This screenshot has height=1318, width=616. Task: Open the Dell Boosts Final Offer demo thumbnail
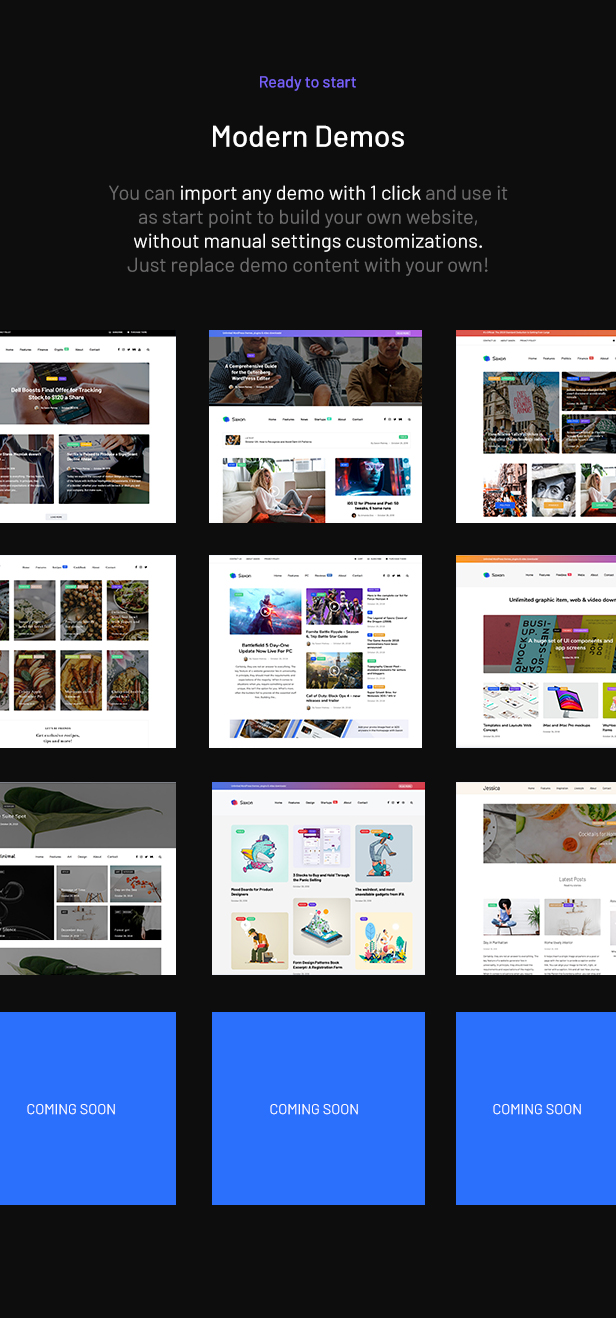coord(88,427)
